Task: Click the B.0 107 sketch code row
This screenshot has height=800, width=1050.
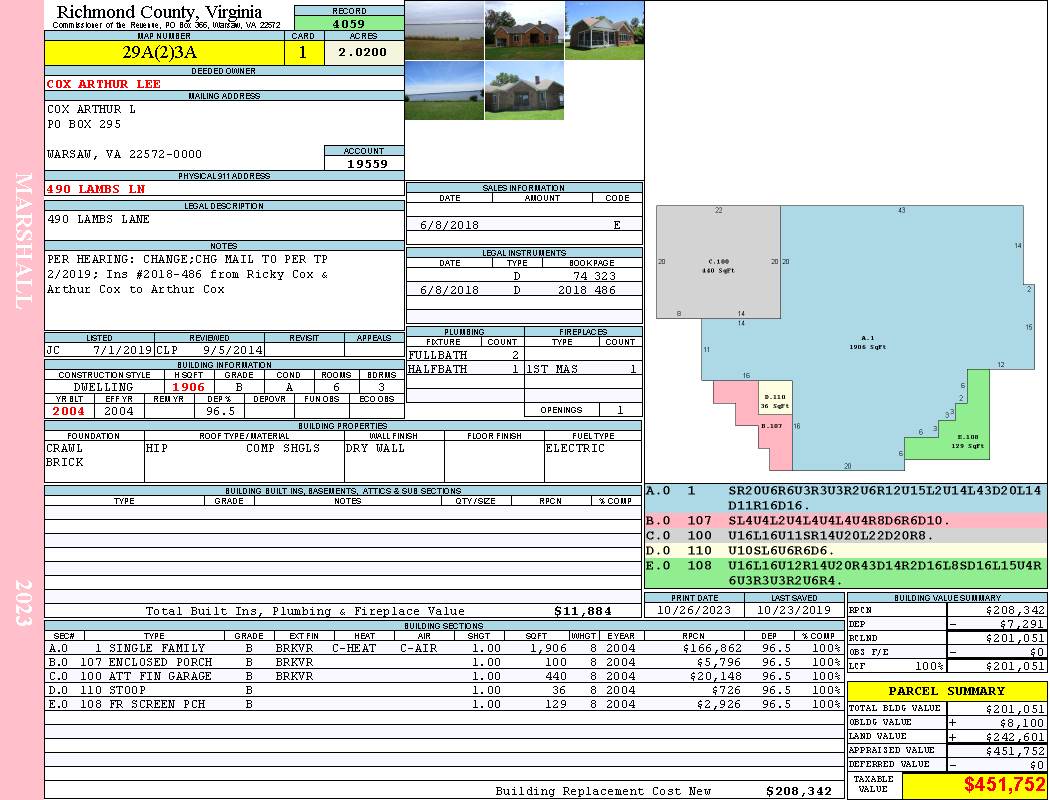Action: coord(845,520)
